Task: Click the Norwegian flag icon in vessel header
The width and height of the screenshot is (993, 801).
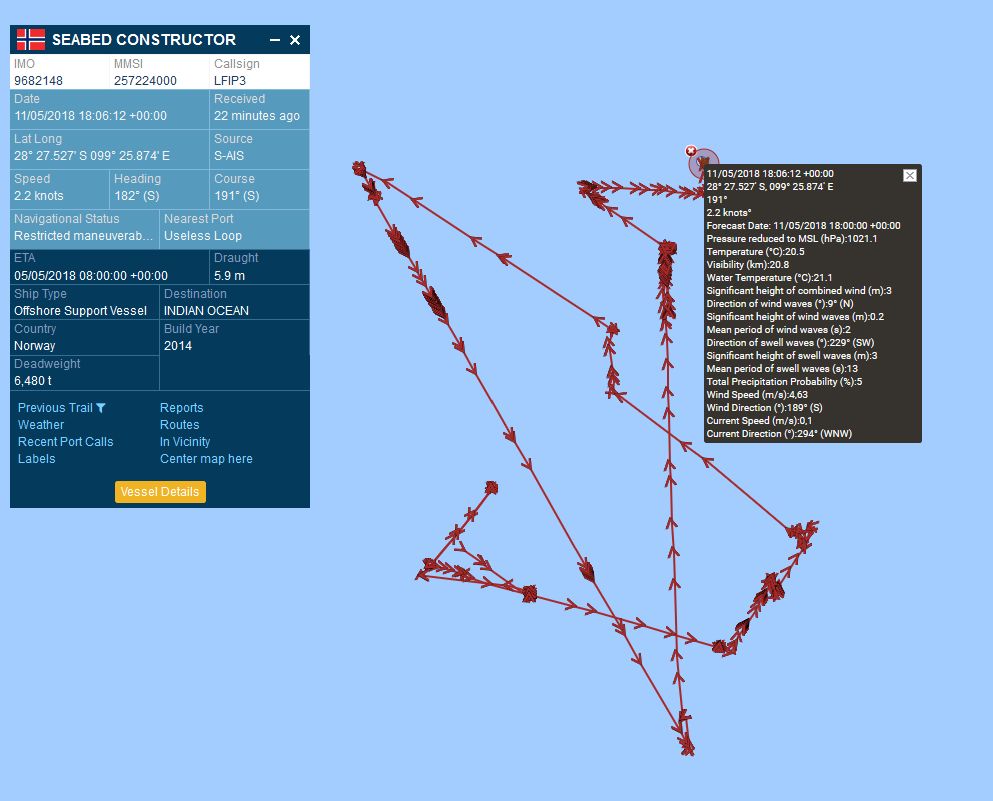Action: (30, 39)
